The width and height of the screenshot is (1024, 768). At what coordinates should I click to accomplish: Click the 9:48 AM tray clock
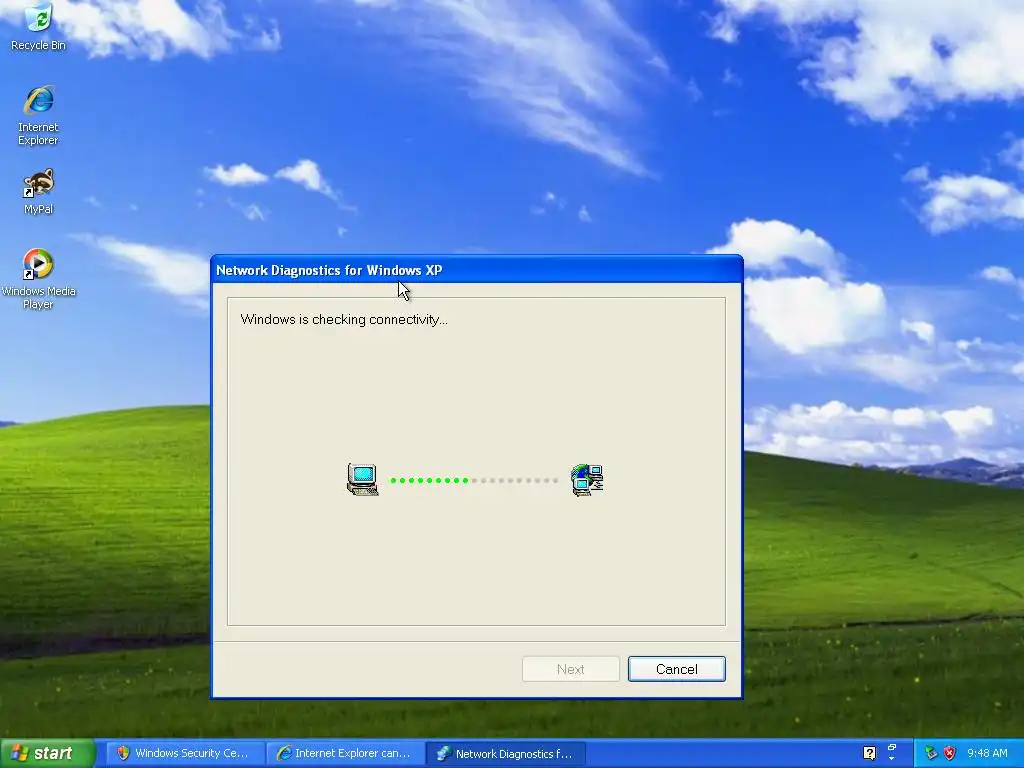pyautogui.click(x=987, y=753)
